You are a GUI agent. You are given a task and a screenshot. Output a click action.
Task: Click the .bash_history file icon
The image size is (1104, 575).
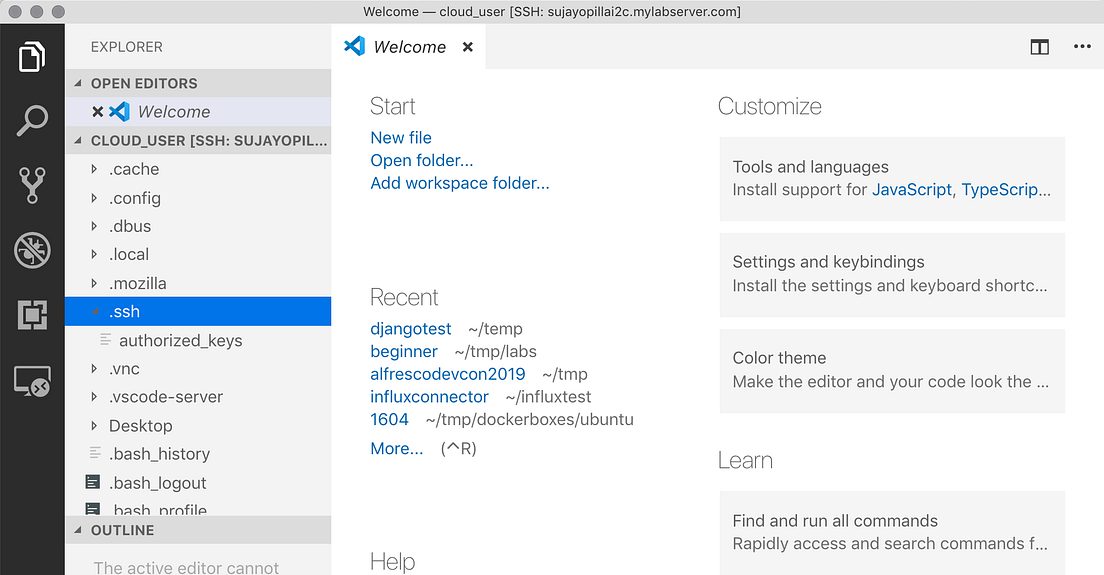[95, 453]
